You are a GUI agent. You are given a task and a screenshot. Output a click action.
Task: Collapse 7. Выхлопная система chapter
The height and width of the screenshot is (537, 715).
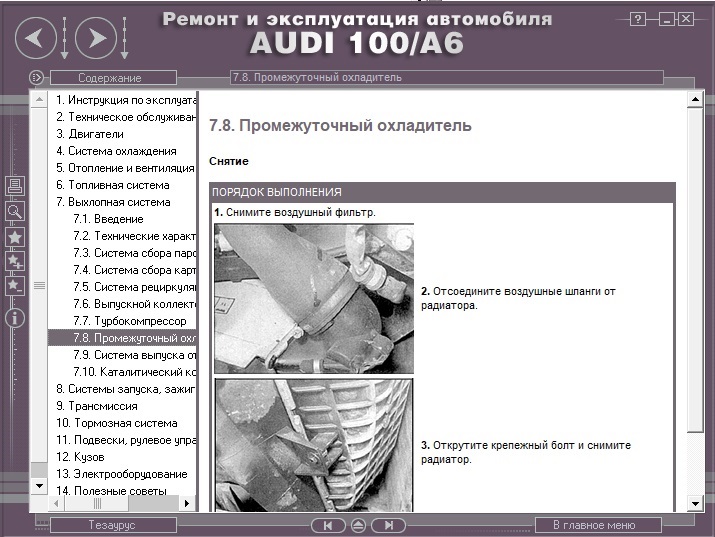click(x=113, y=202)
